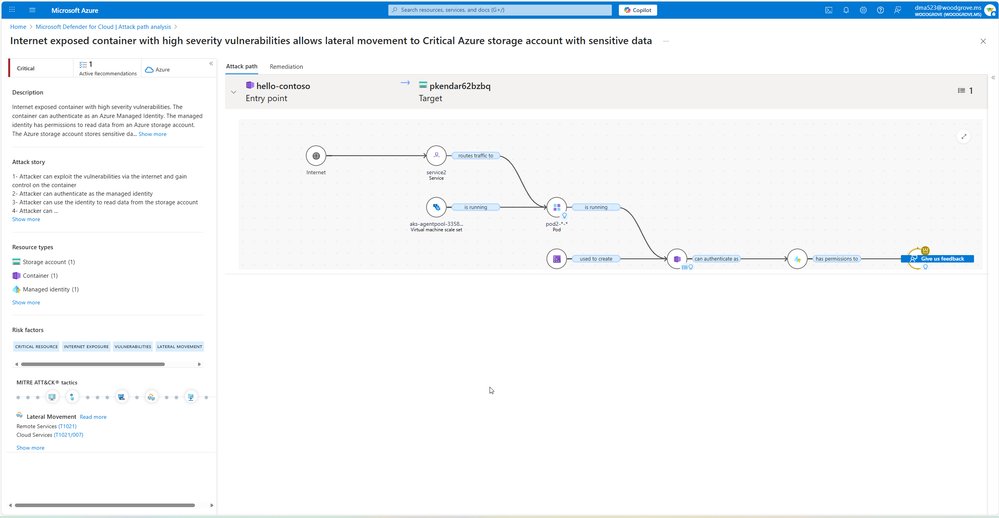Click the Azure cloud environment icon
The height and width of the screenshot is (518, 999).
149,69
